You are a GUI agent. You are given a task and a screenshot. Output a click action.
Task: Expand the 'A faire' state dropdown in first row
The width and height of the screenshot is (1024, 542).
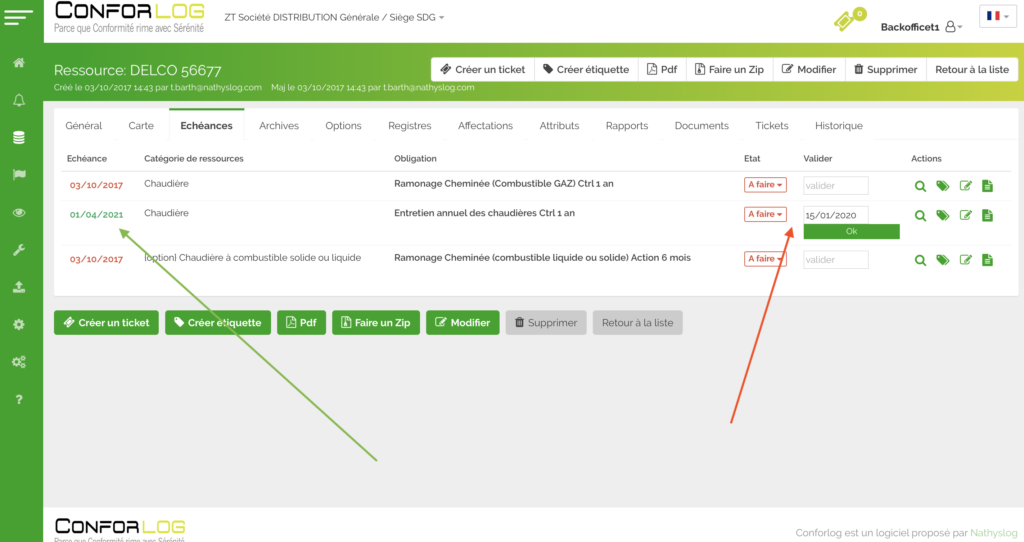[x=765, y=185]
